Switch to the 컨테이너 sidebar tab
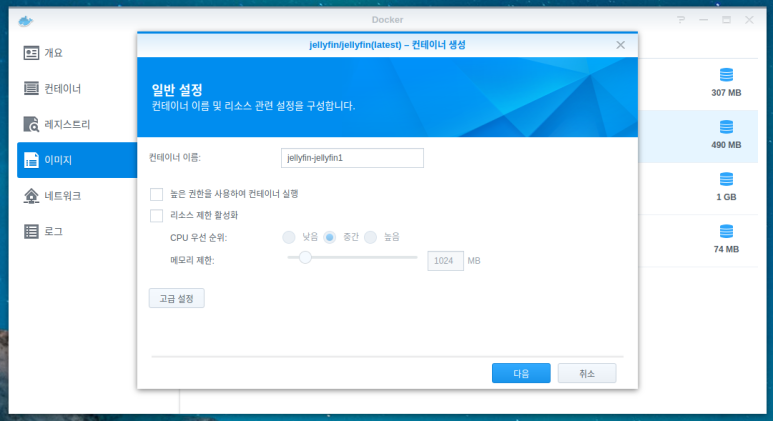 (x=76, y=88)
